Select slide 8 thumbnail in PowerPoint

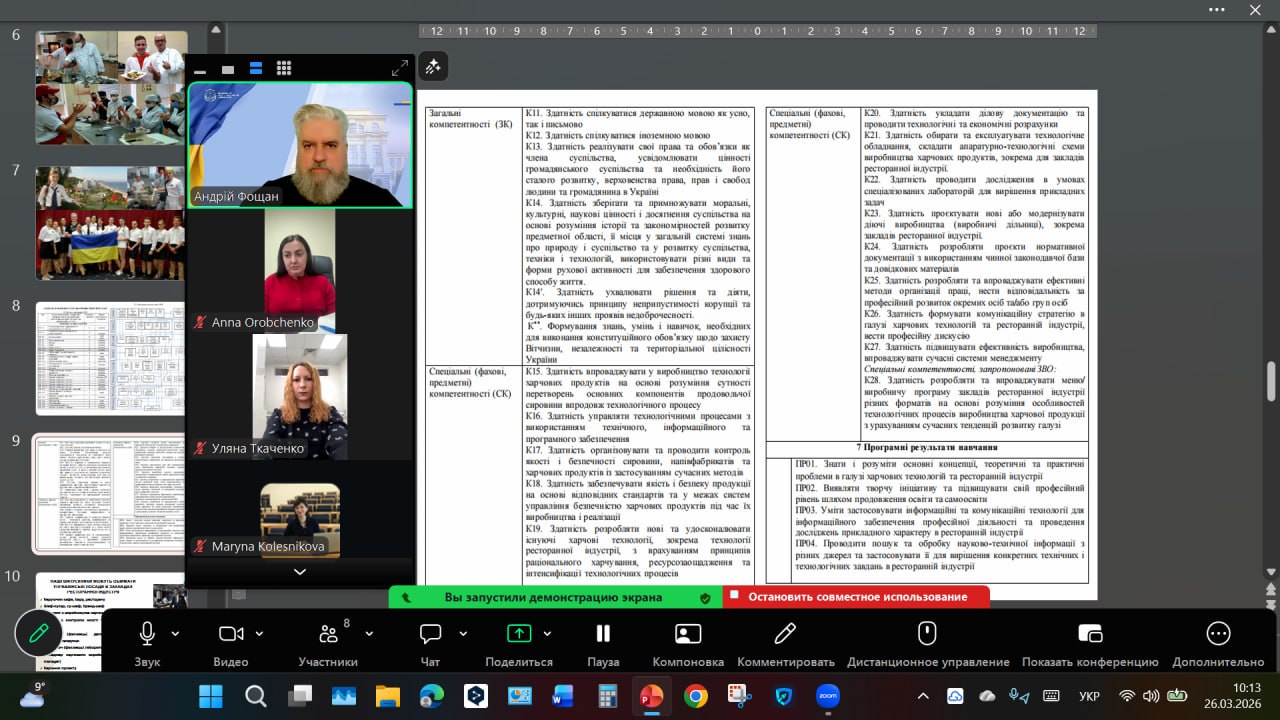[110, 358]
